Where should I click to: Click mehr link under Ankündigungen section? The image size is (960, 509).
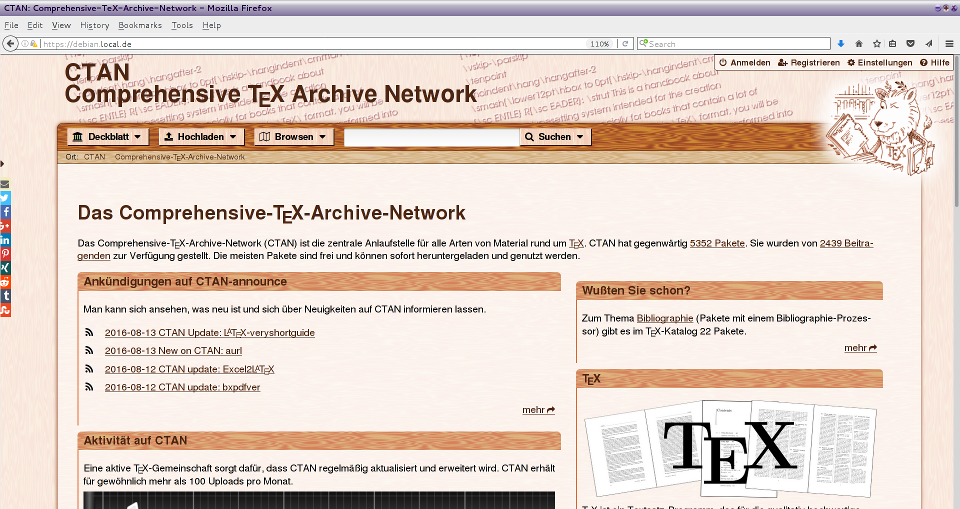[x=539, y=410]
